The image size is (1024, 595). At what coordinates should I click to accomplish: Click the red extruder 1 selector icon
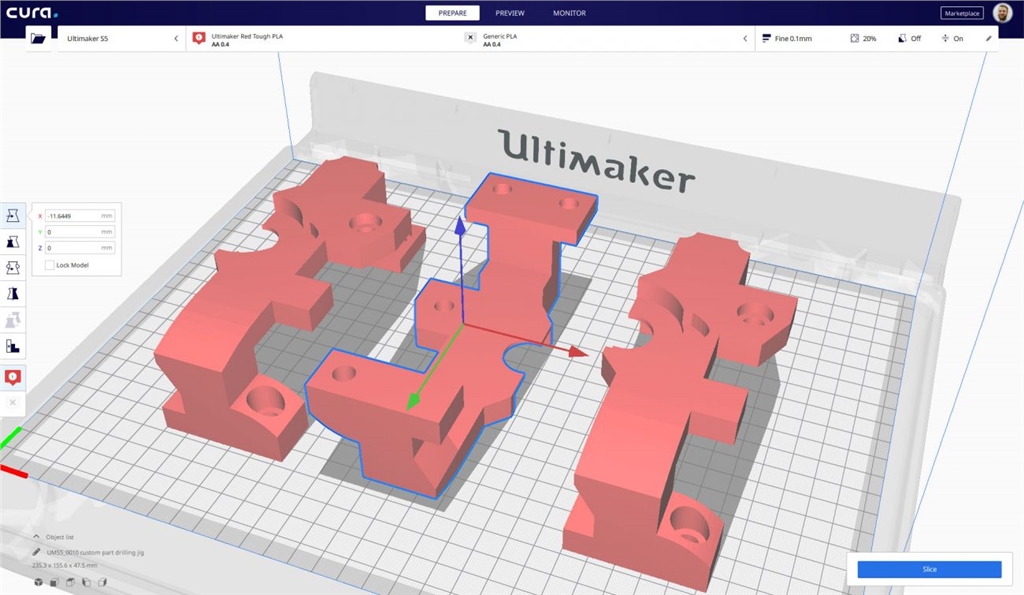click(x=14, y=376)
